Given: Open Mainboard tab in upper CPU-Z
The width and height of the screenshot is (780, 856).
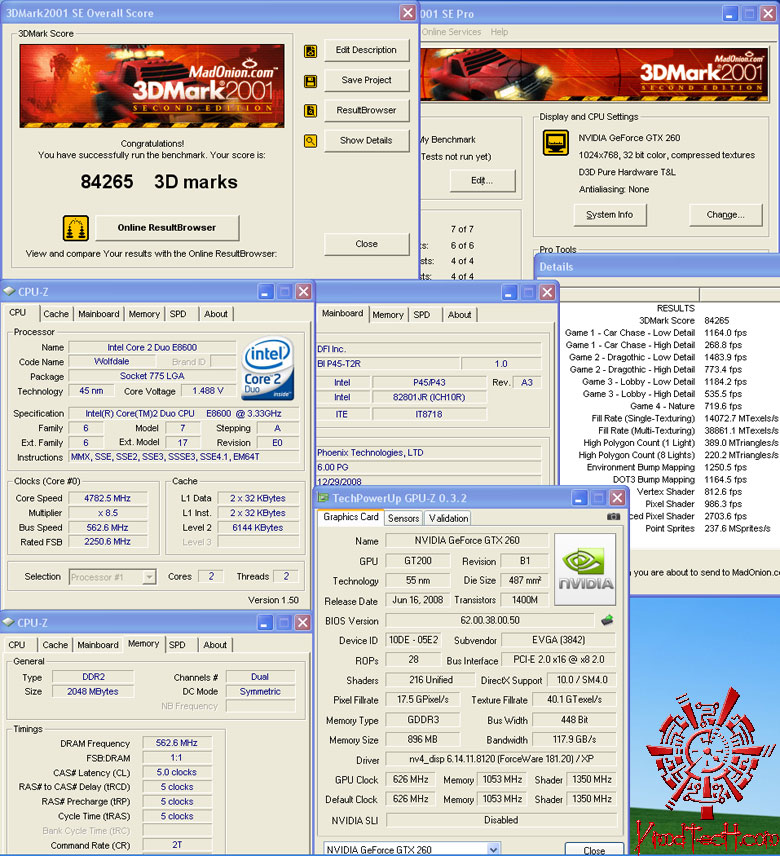Looking at the screenshot, I should (x=98, y=314).
